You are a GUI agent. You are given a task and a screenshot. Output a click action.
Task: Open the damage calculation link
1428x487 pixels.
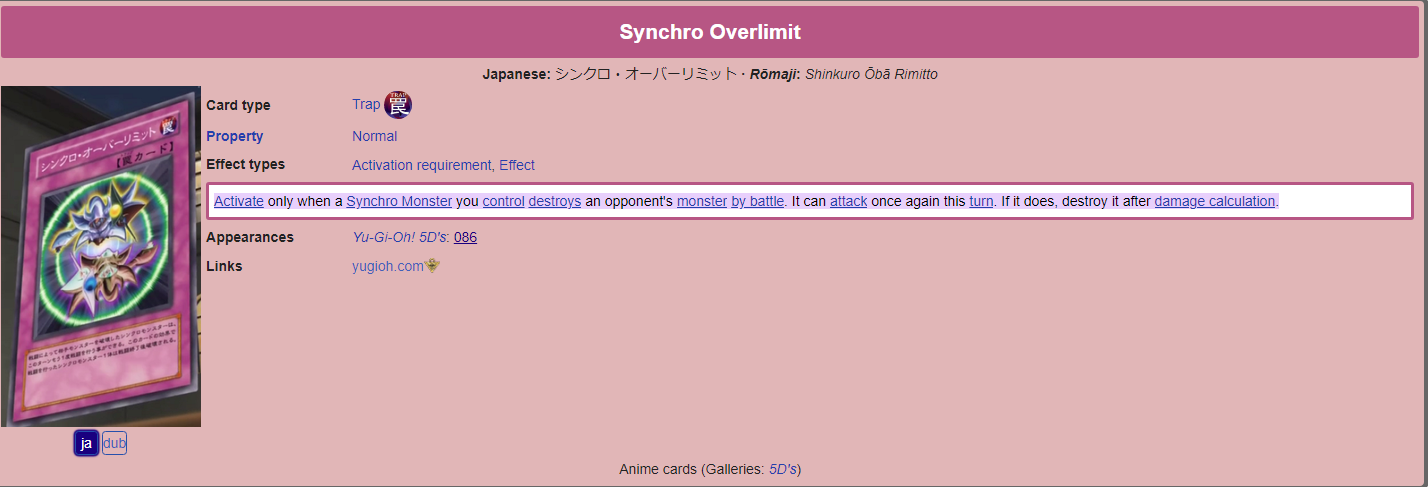pyautogui.click(x=1215, y=201)
